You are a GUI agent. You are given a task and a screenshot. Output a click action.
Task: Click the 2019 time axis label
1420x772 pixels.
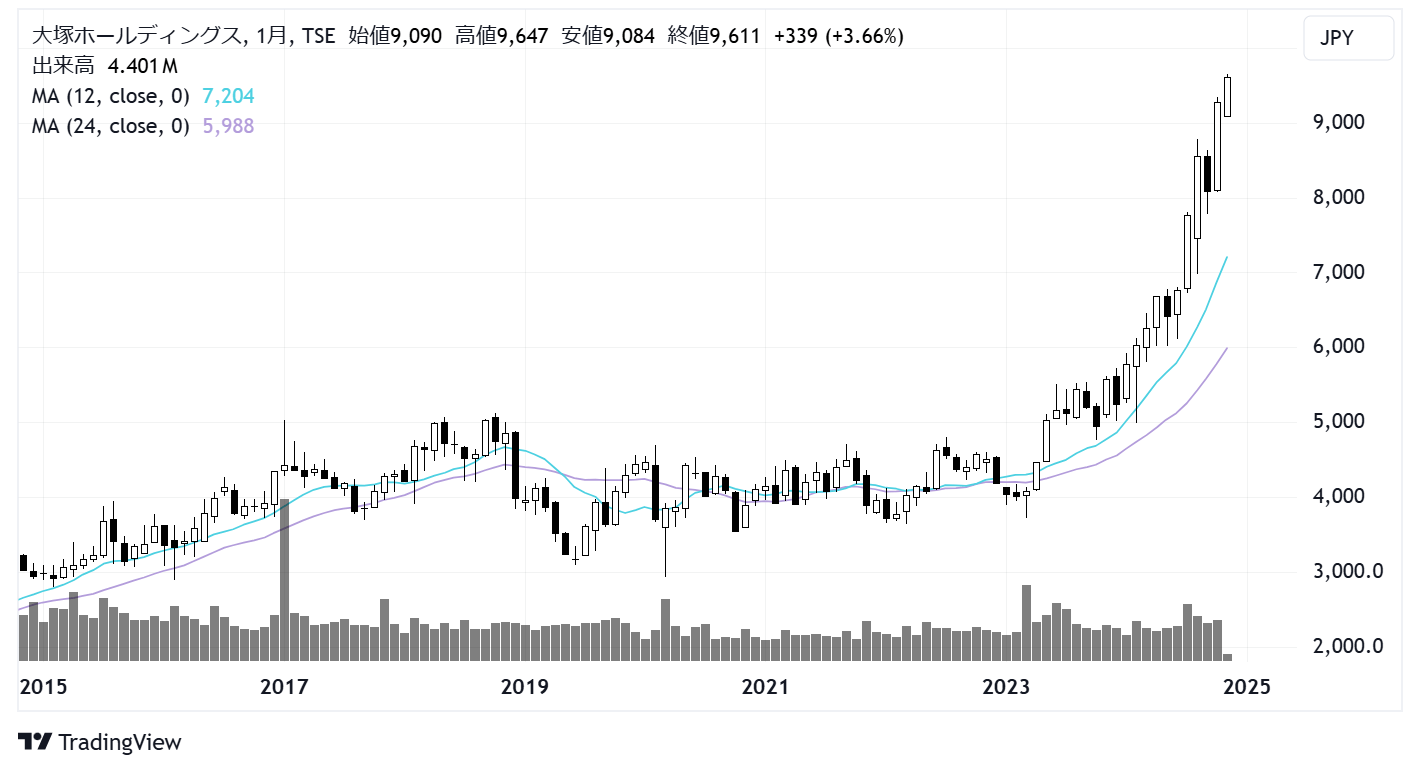[x=524, y=688]
